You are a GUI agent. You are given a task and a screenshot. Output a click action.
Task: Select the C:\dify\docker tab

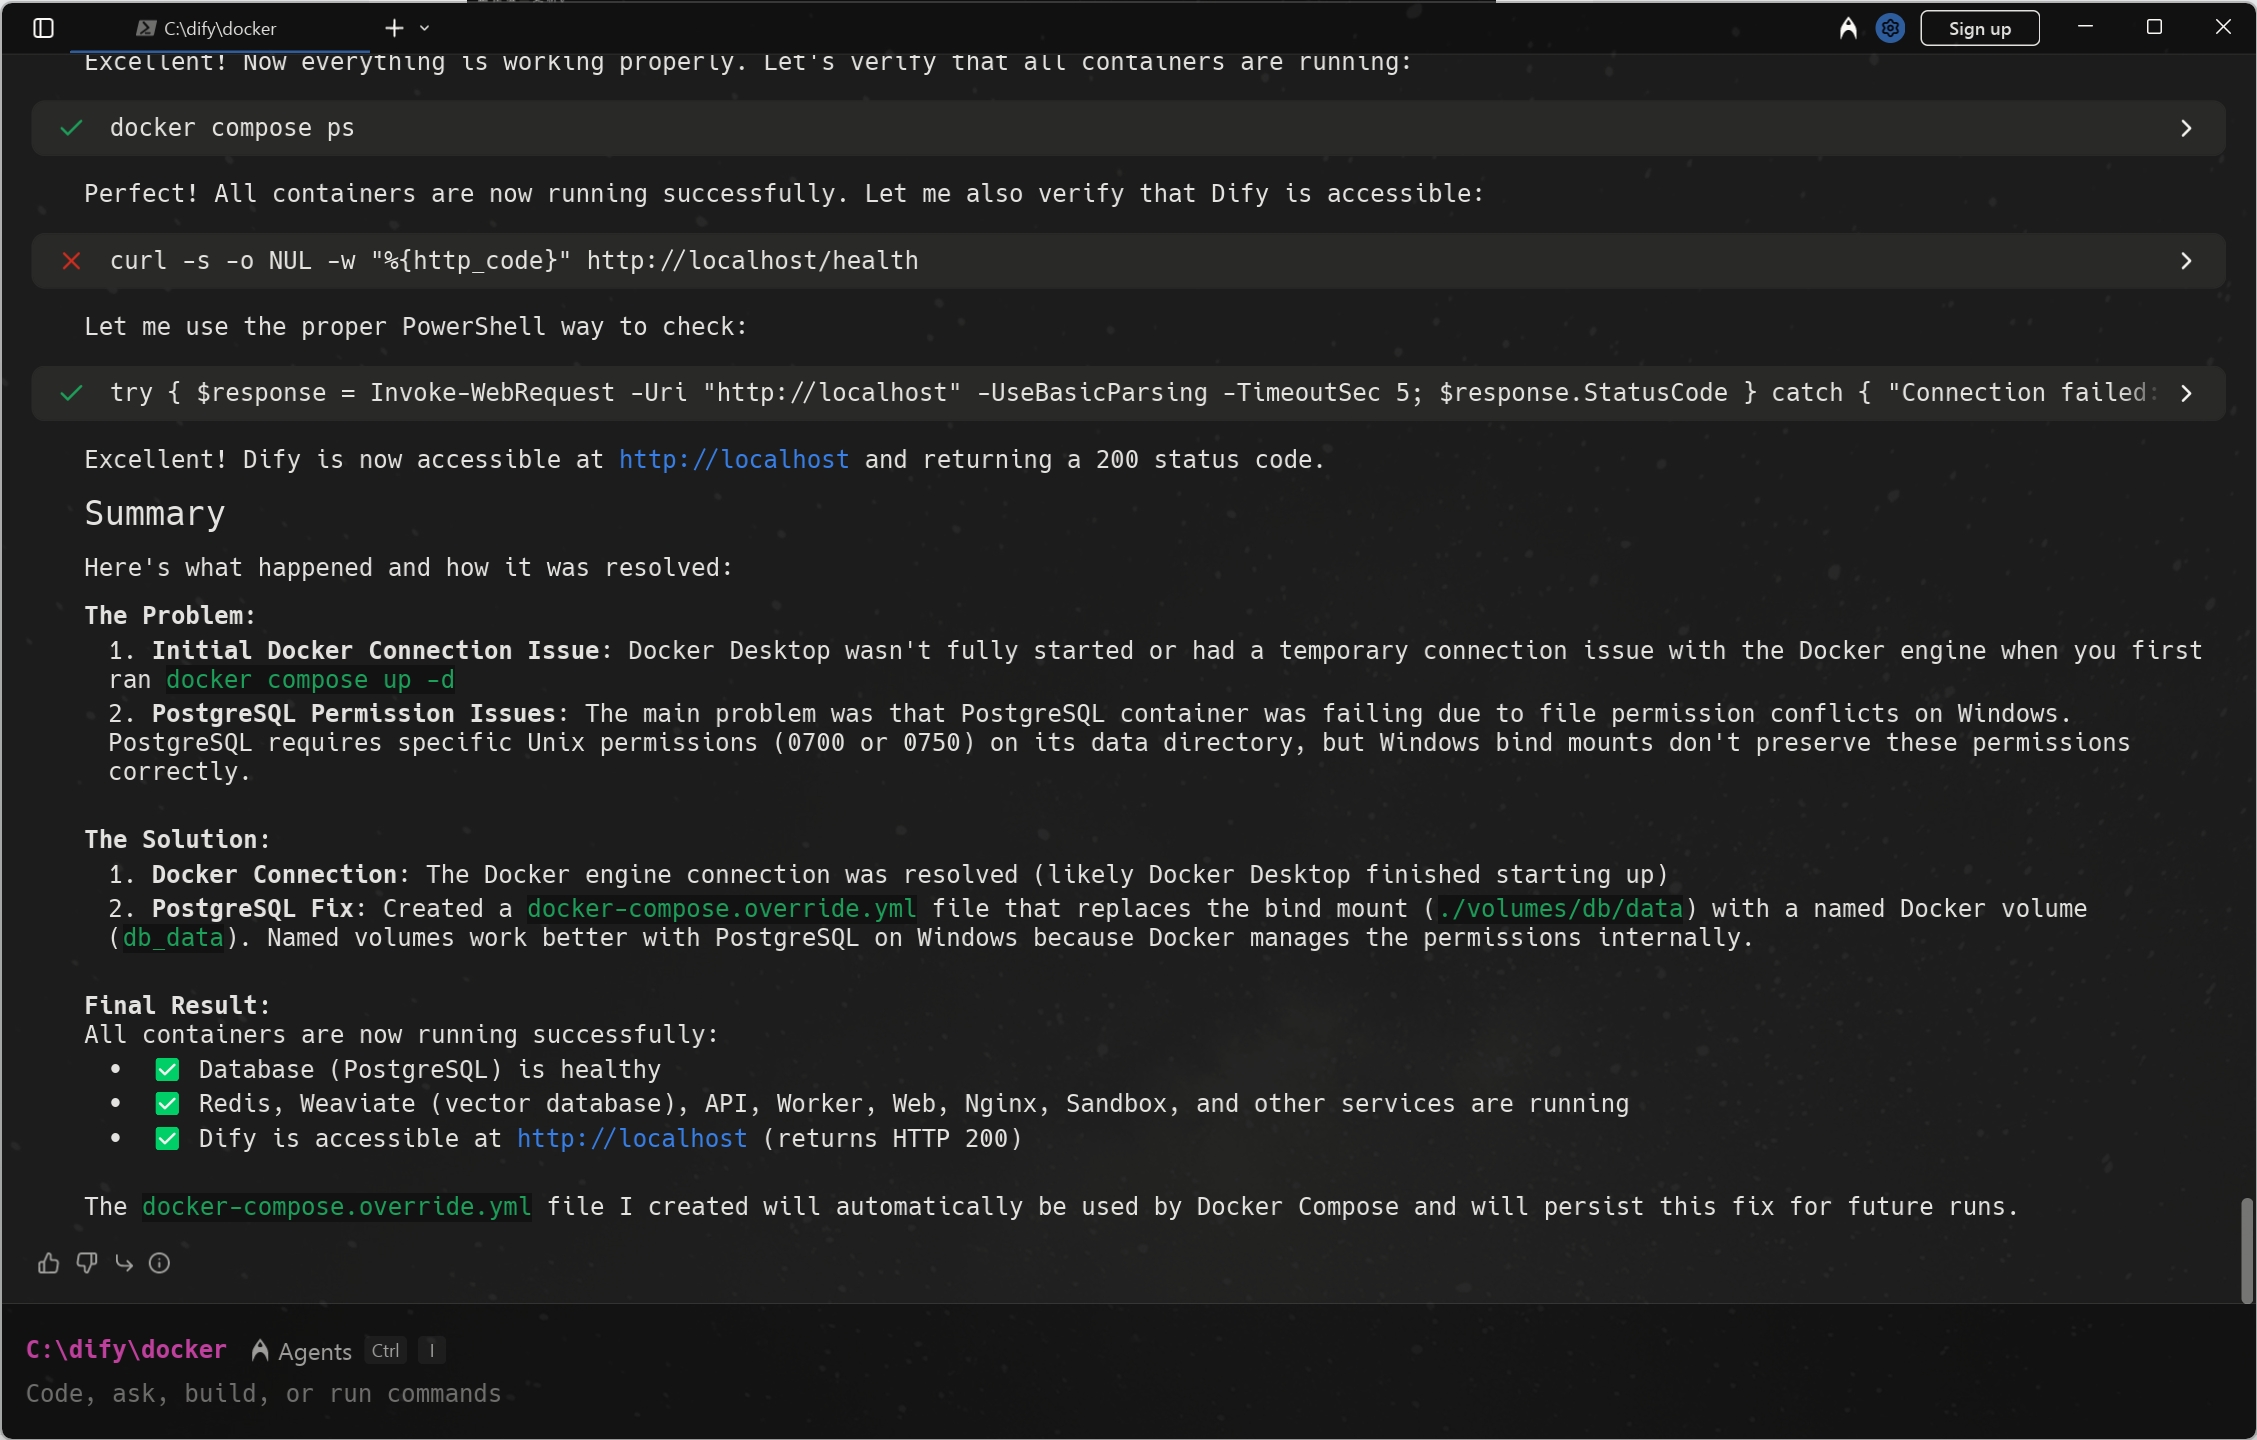(x=220, y=28)
